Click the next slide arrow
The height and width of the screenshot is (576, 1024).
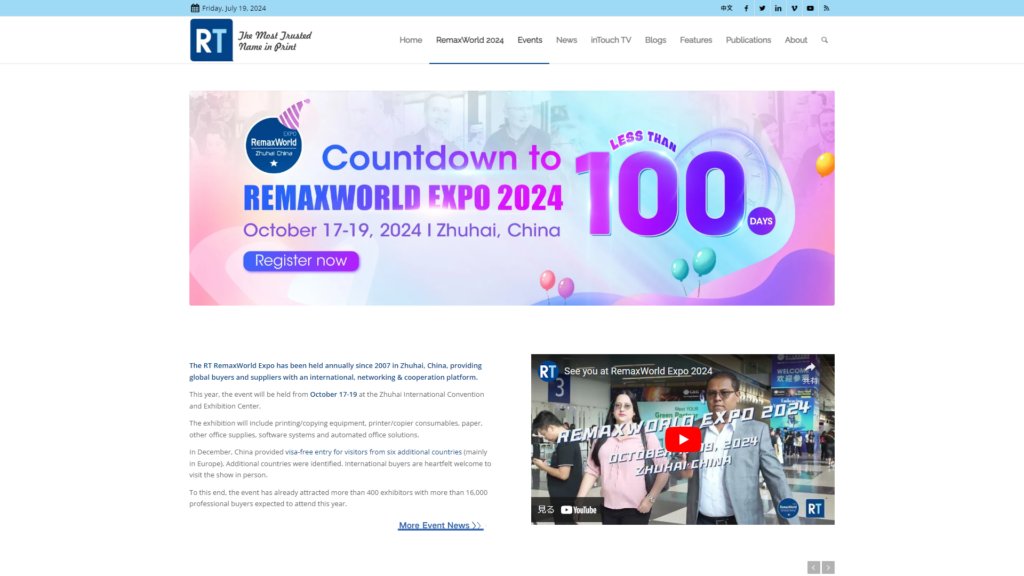(x=828, y=568)
